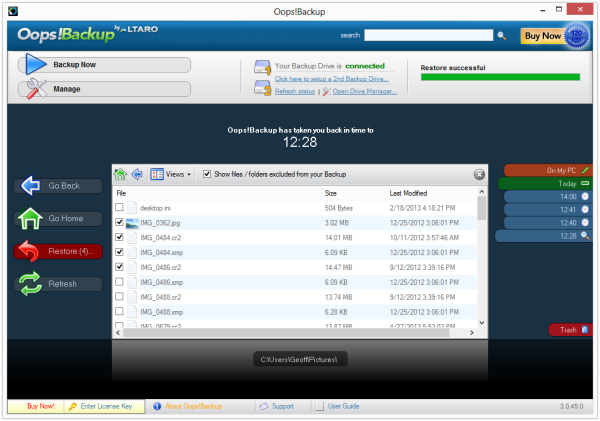This screenshot has height=421, width=600.
Task: Open the Refresh status link
Action: [295, 91]
